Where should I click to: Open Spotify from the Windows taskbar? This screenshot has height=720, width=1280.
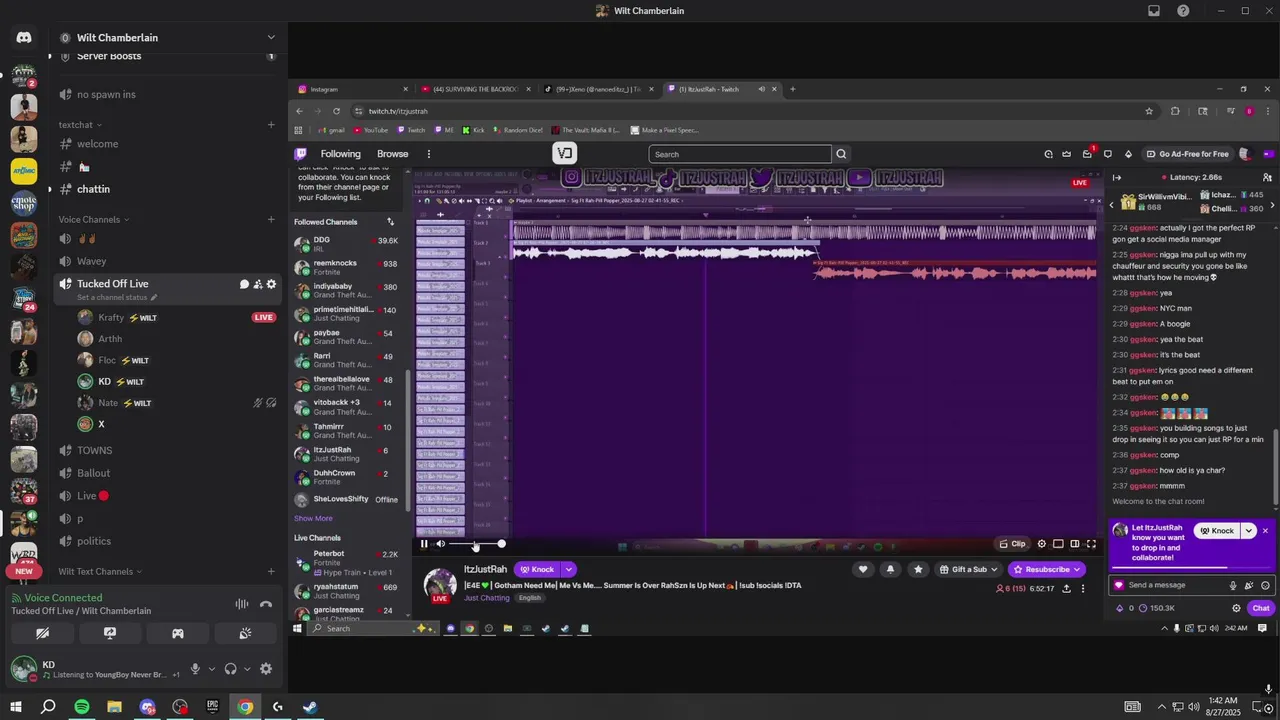point(82,707)
